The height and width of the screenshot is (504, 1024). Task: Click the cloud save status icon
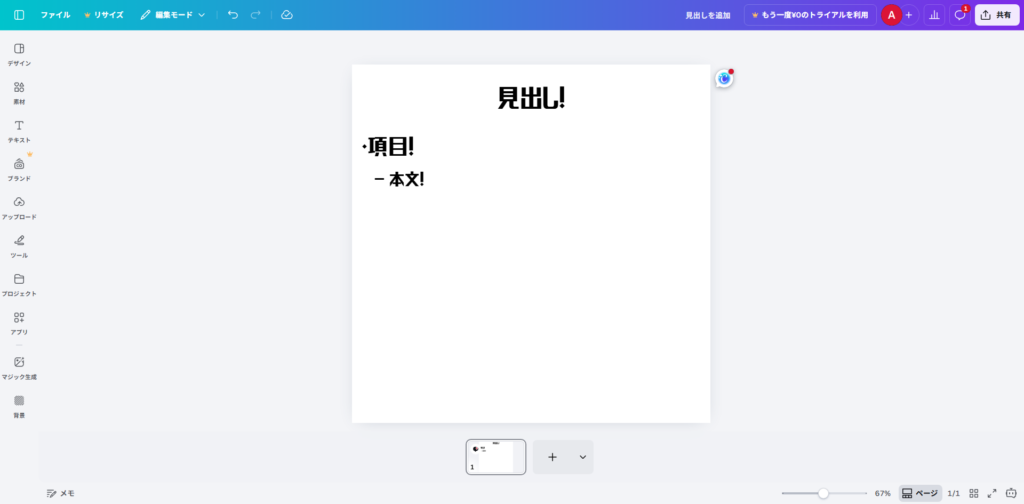[287, 15]
